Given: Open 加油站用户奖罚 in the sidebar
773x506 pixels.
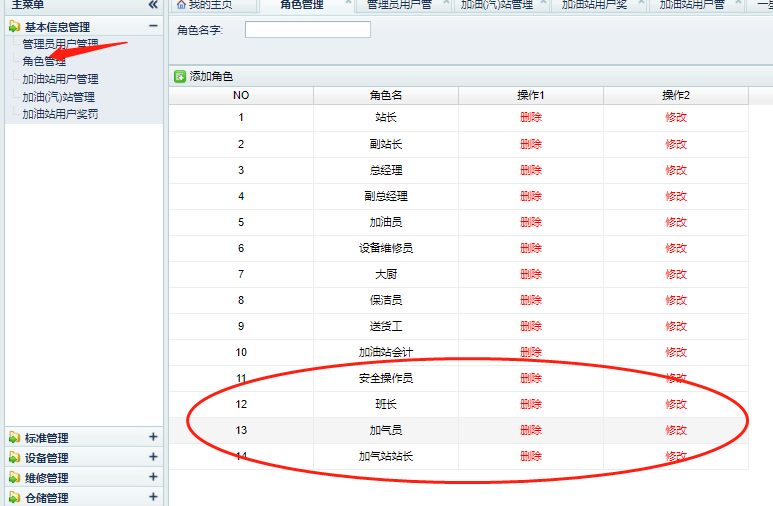Looking at the screenshot, I should tap(60, 115).
